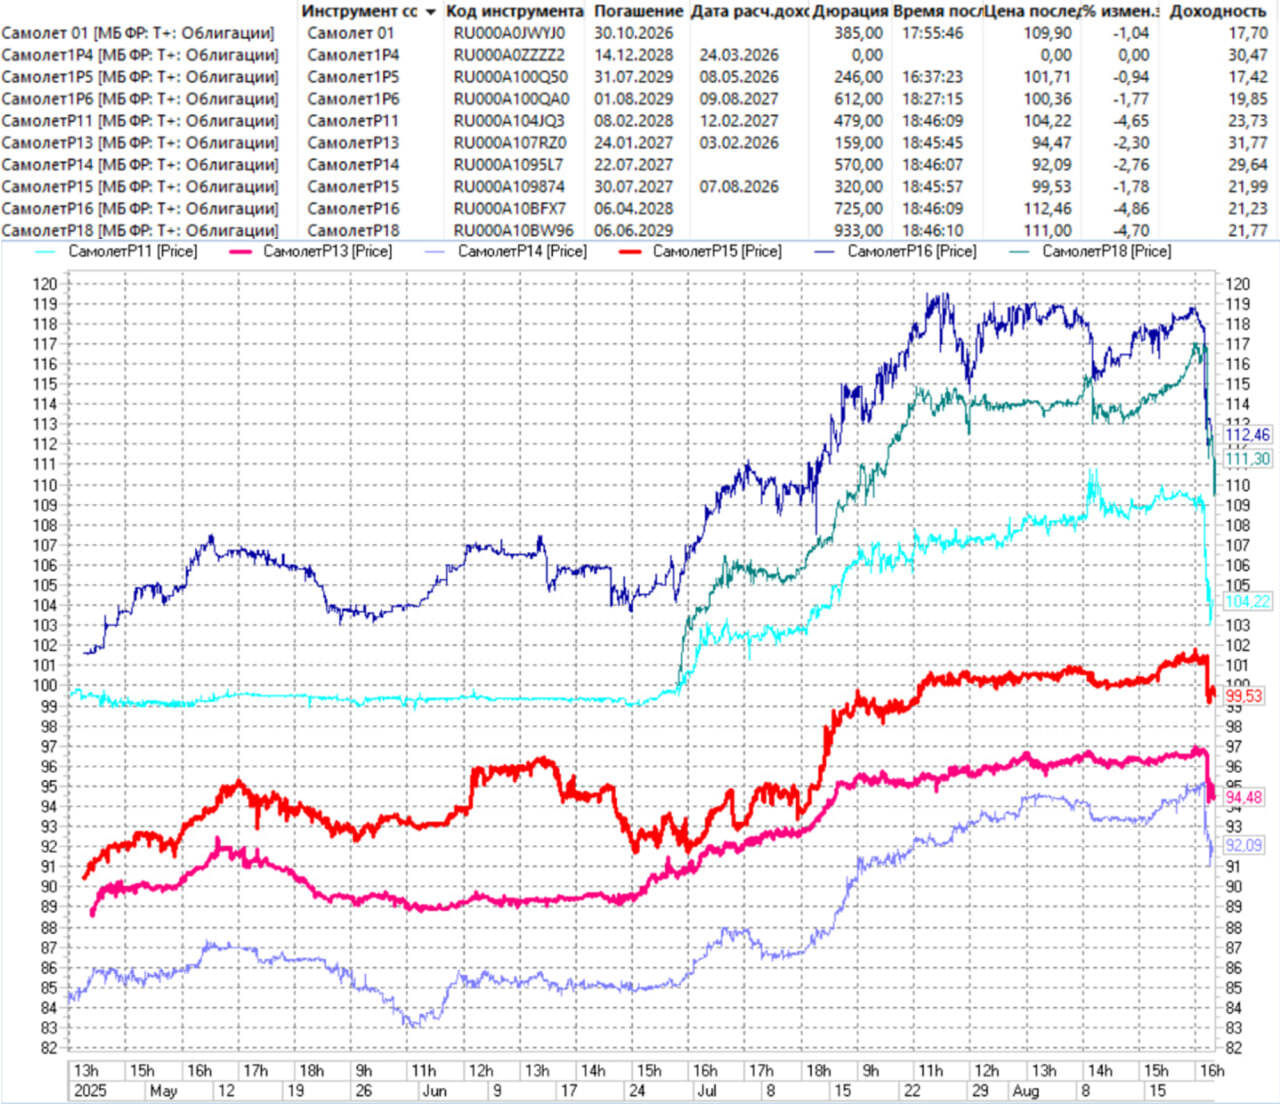This screenshot has width=1280, height=1104.
Task: Click last trade time 17:55:46
Action: pos(933,33)
